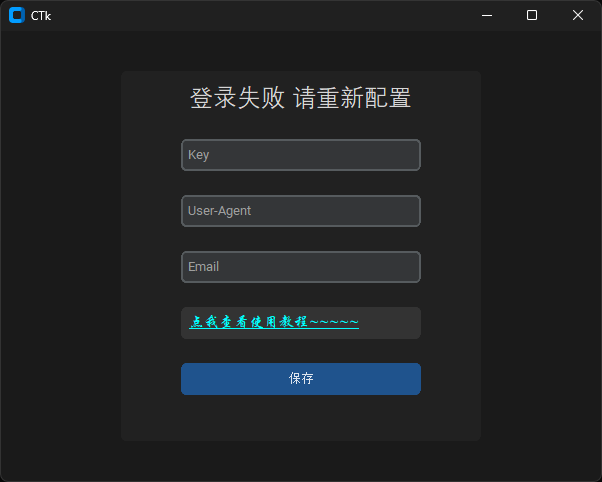Image resolution: width=602 pixels, height=482 pixels.
Task: Close the CTk window
Action: (578, 15)
